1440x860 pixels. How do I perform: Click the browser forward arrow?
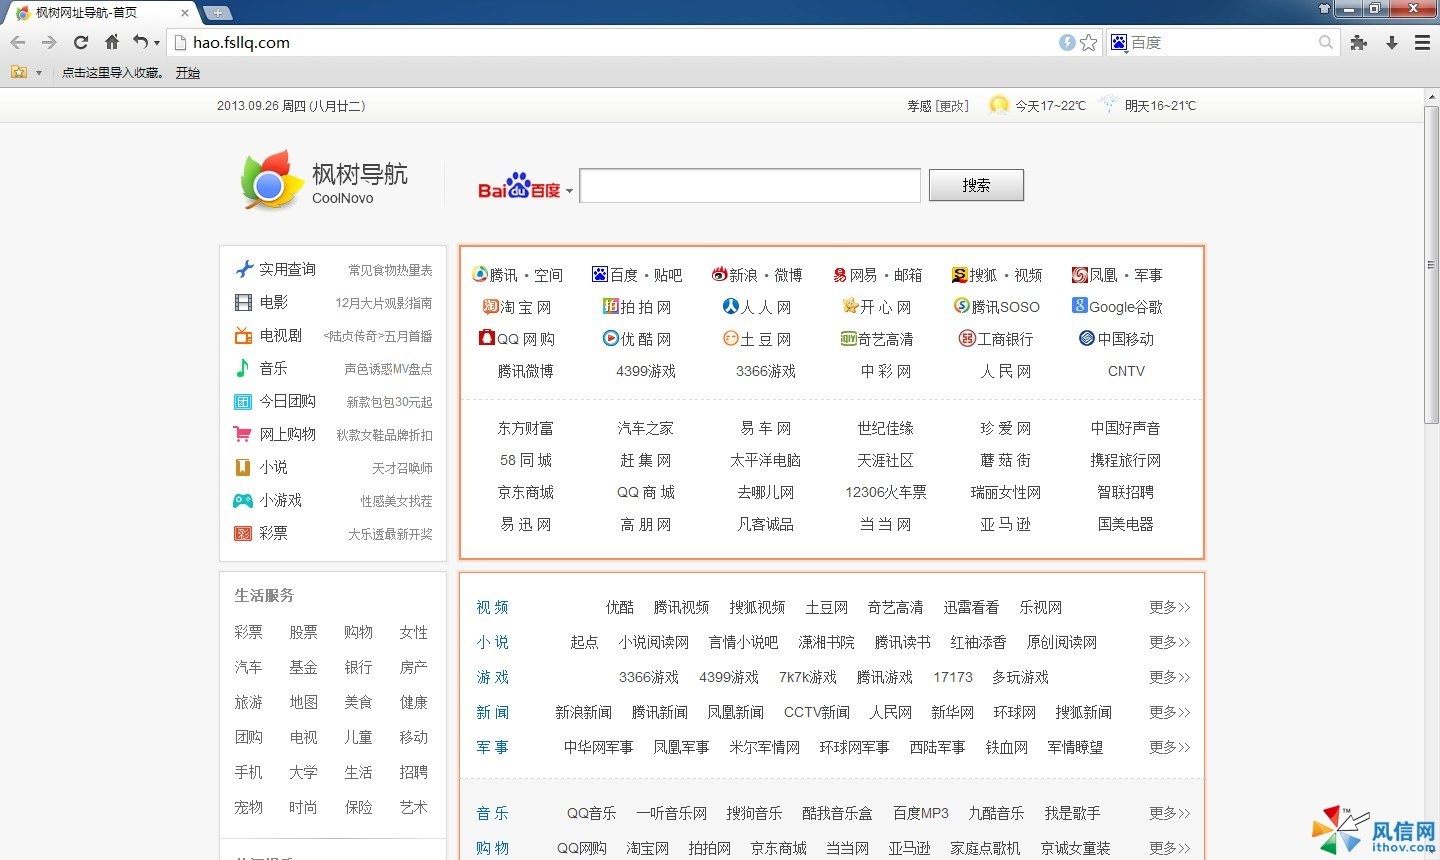48,43
